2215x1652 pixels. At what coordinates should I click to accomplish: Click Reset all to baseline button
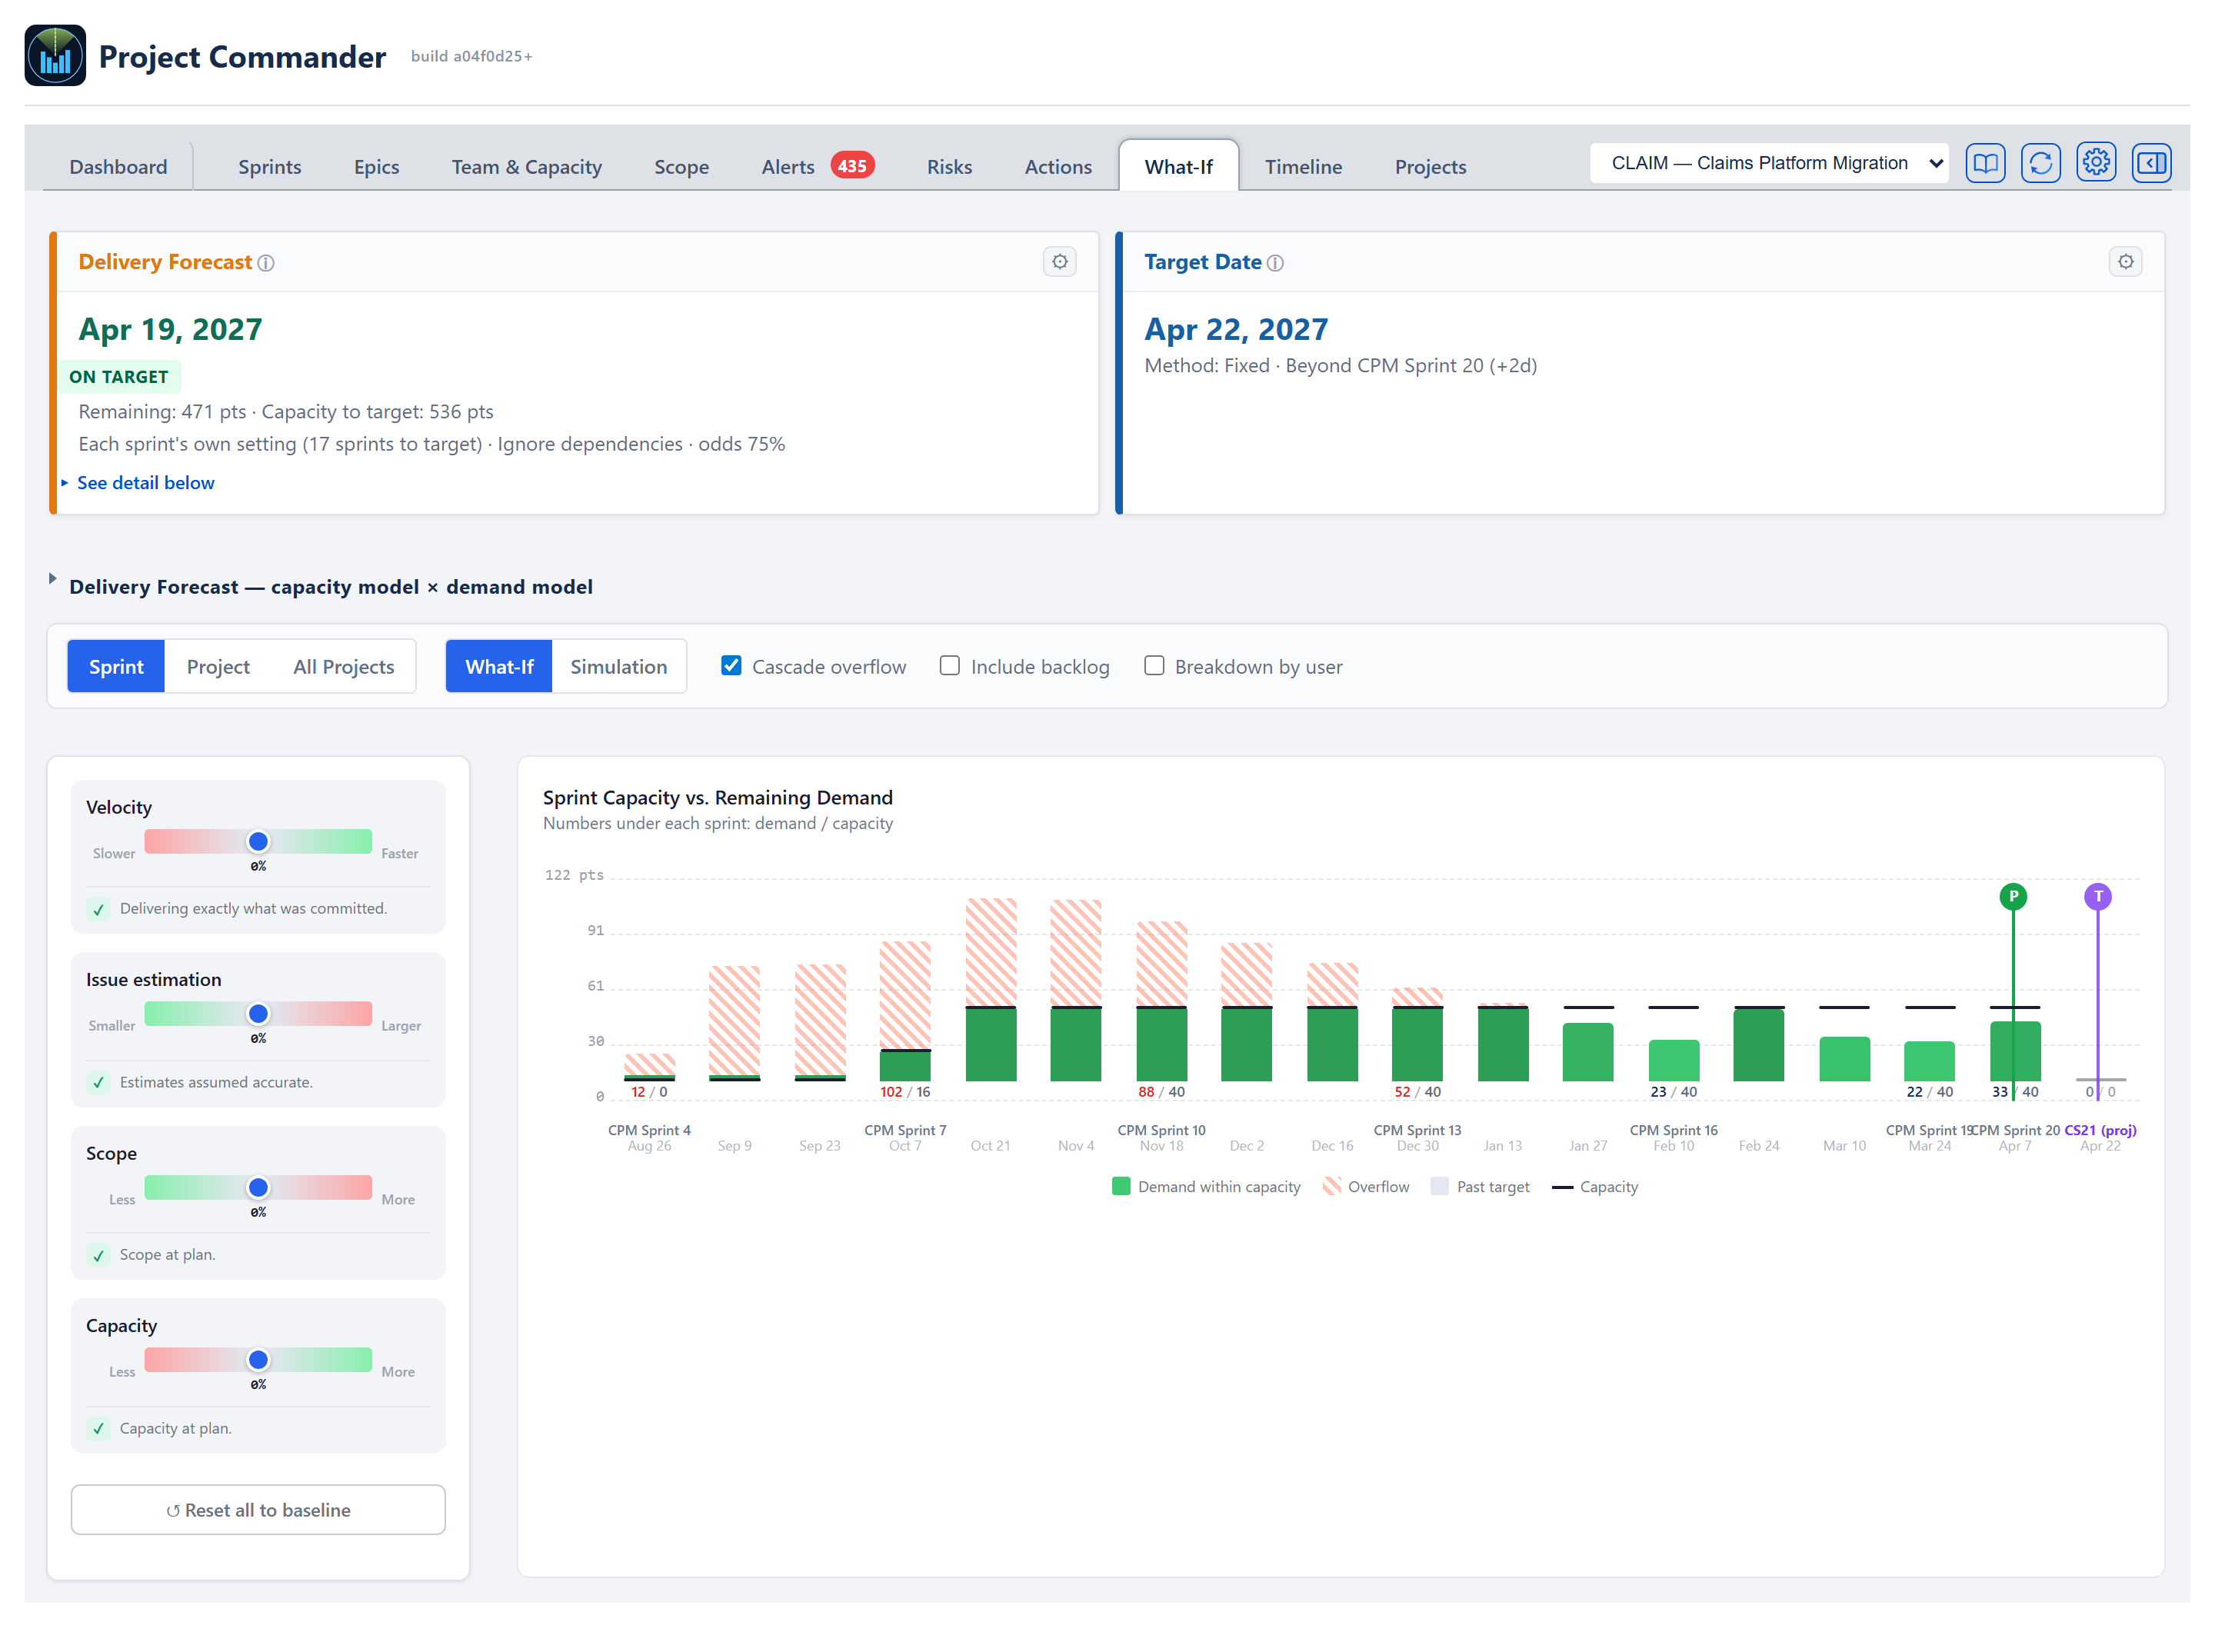pos(258,1510)
